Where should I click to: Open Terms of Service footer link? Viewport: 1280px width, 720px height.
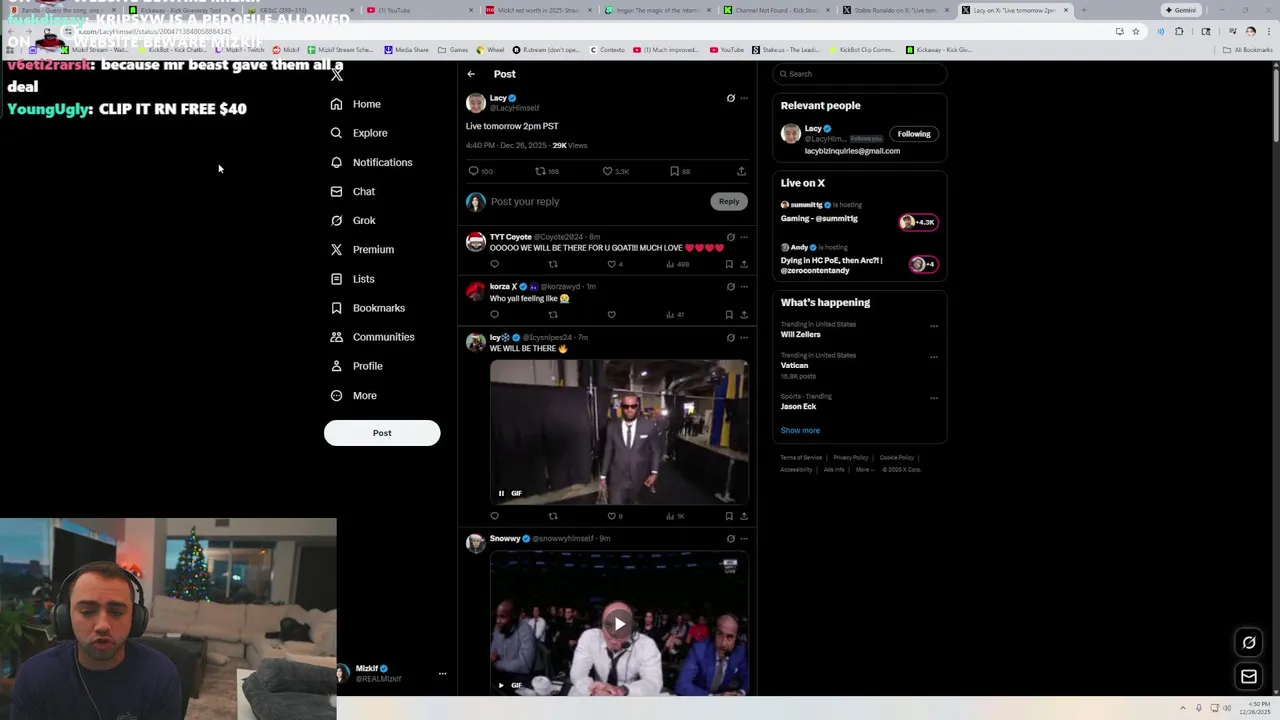click(801, 458)
